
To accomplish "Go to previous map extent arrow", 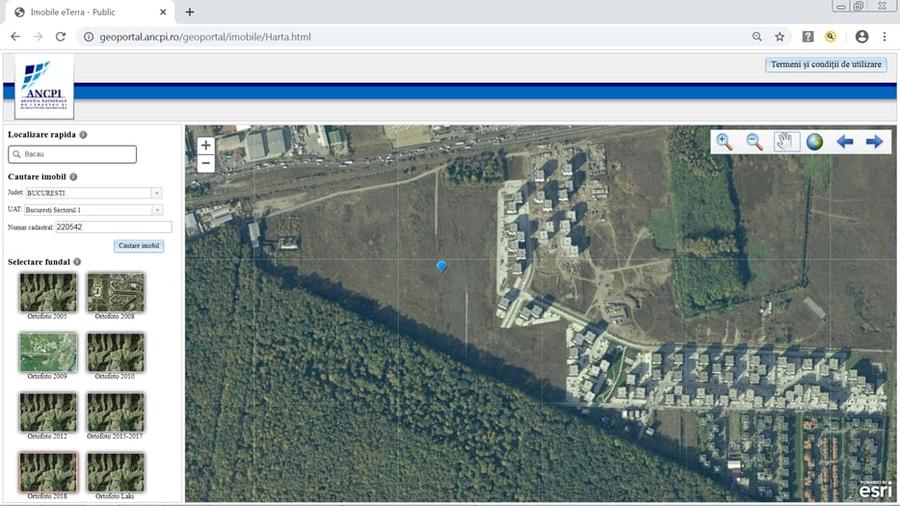I will tap(845, 142).
